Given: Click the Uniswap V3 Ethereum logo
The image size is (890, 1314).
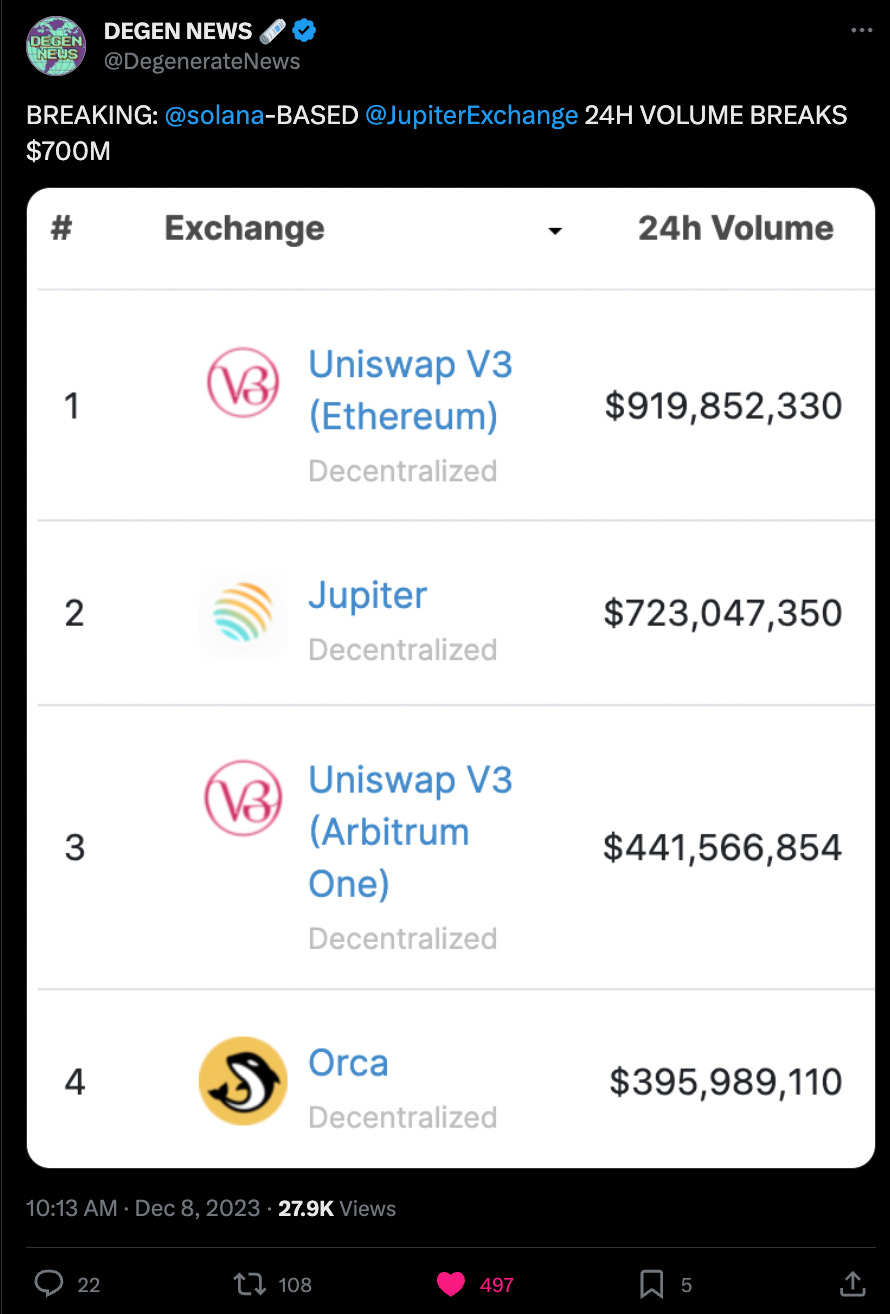Looking at the screenshot, I should click(243, 383).
